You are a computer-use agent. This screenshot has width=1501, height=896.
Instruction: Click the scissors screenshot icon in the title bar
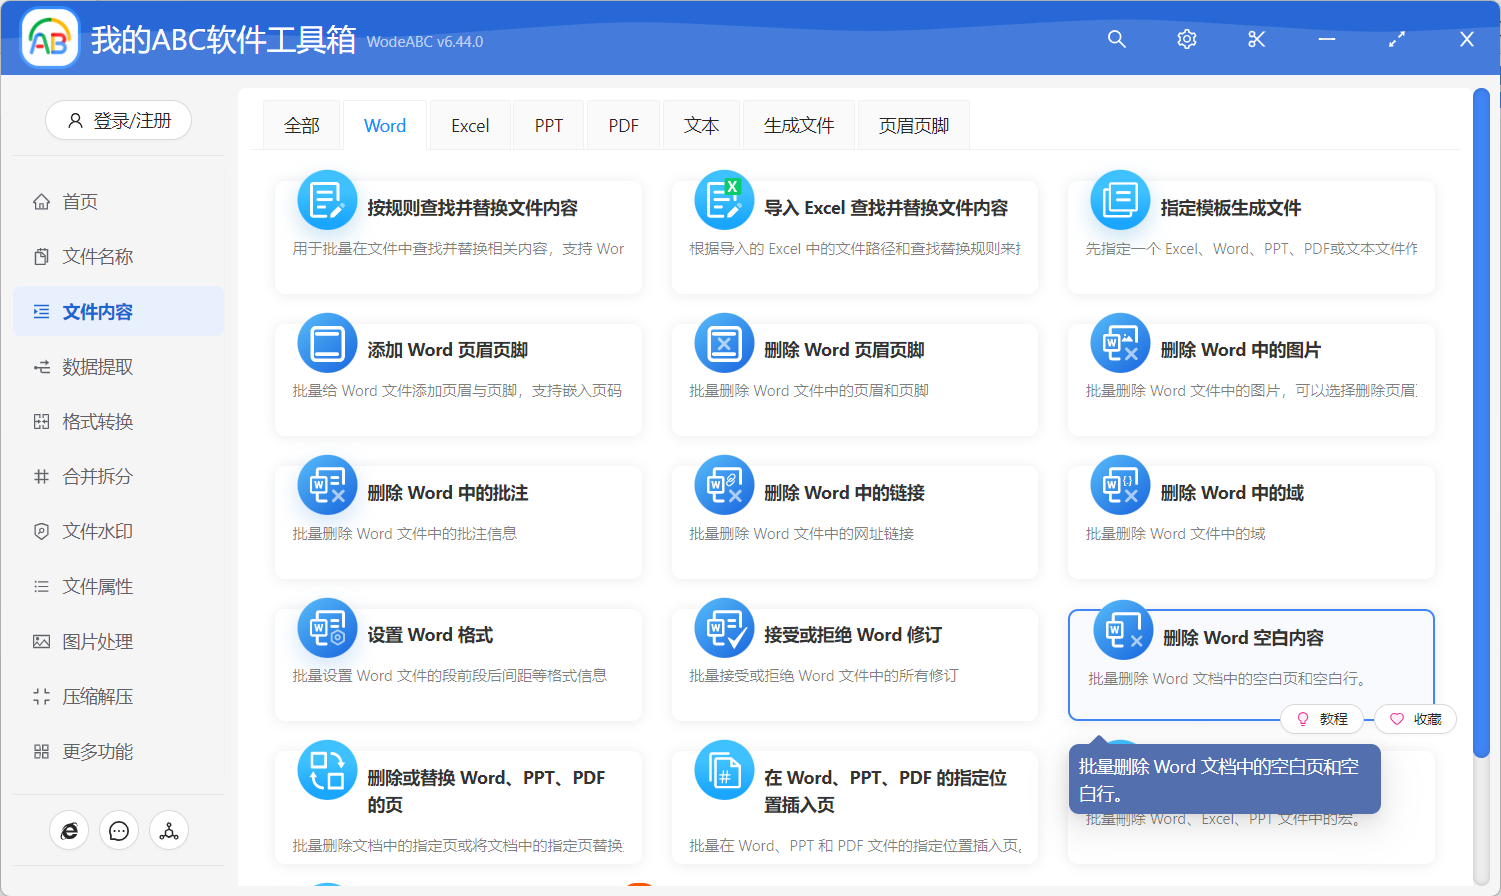(x=1256, y=39)
